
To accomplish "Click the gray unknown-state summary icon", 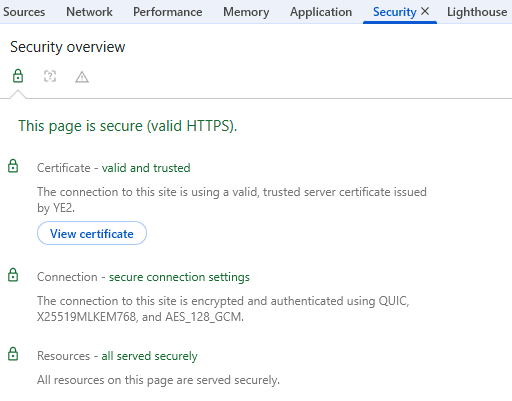I will coord(50,76).
